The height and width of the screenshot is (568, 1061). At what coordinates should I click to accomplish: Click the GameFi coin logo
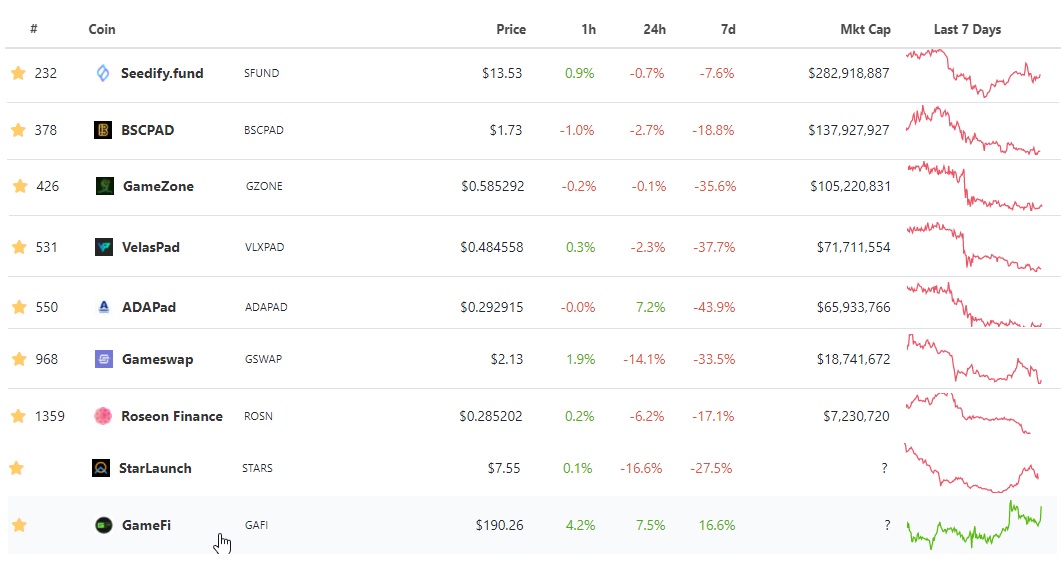point(104,525)
